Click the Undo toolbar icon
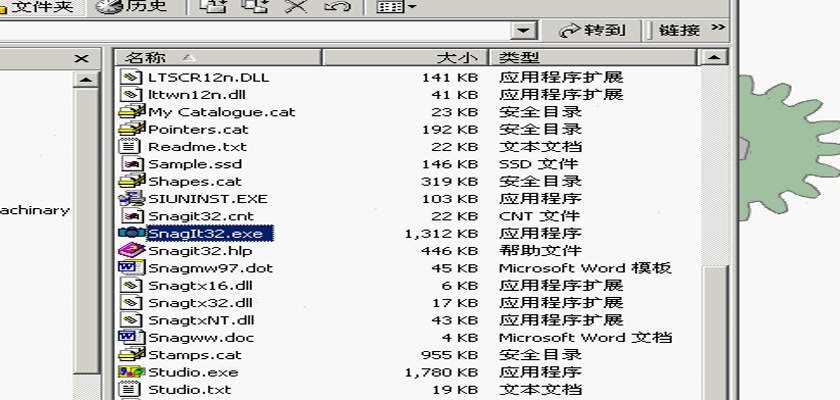The image size is (840, 400). pyautogui.click(x=338, y=6)
